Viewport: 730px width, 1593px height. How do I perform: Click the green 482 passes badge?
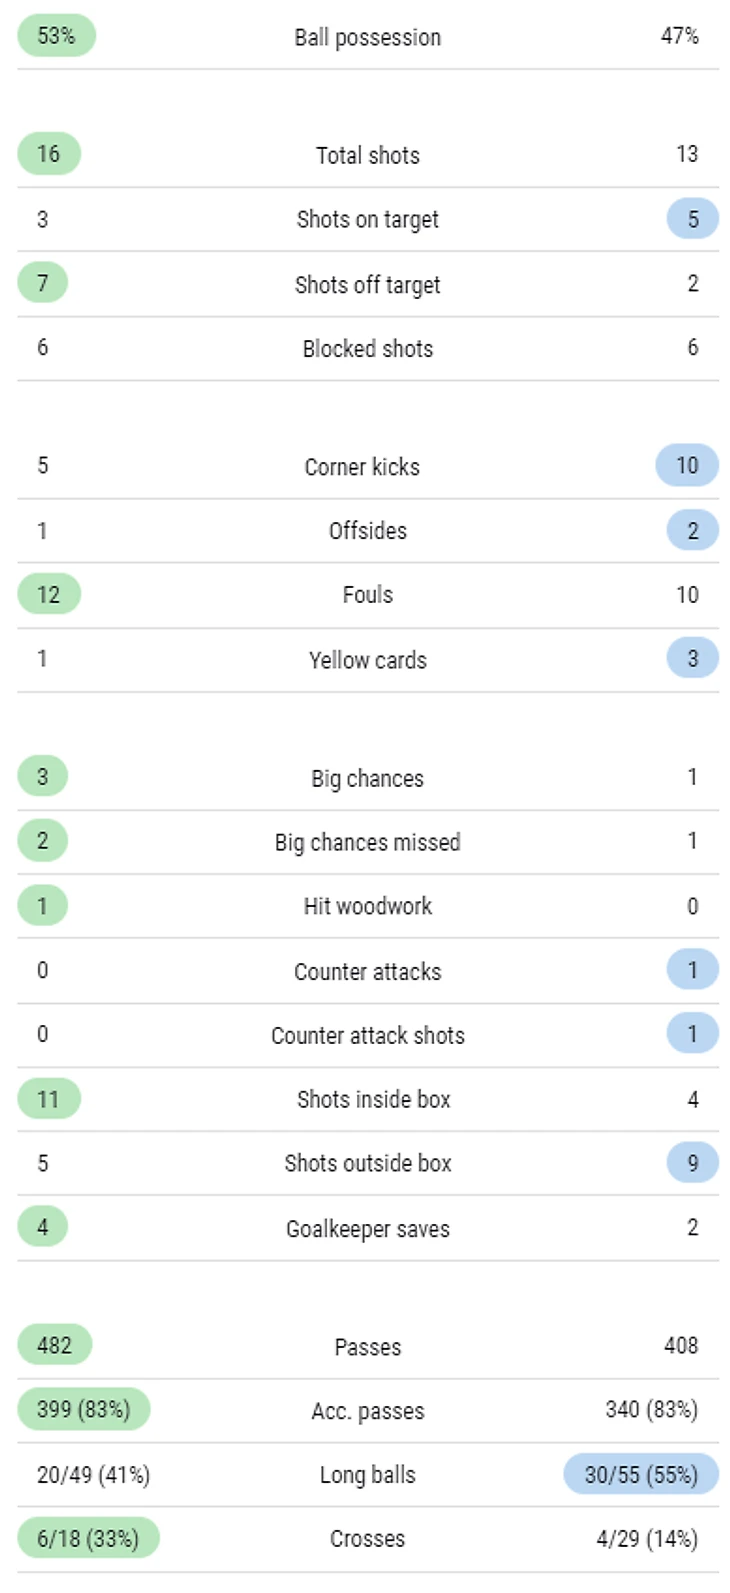pyautogui.click(x=54, y=1346)
